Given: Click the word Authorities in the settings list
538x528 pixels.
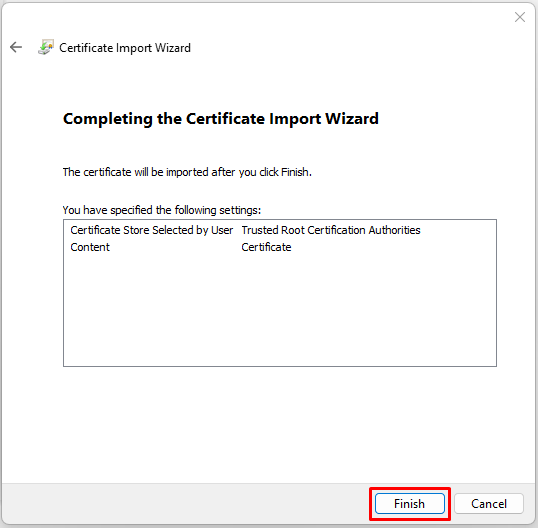Looking at the screenshot, I should click(x=394, y=230).
